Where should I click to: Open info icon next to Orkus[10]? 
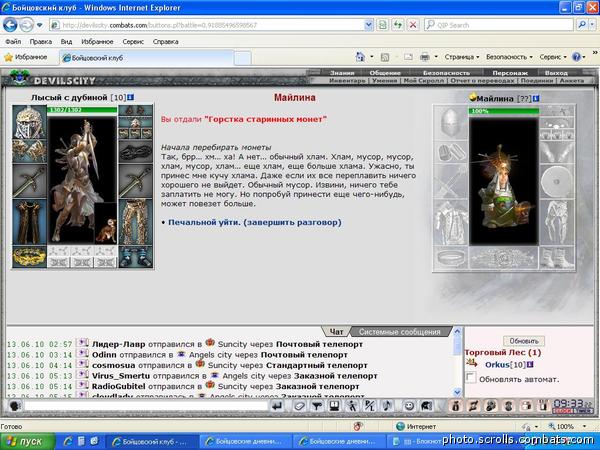click(530, 365)
